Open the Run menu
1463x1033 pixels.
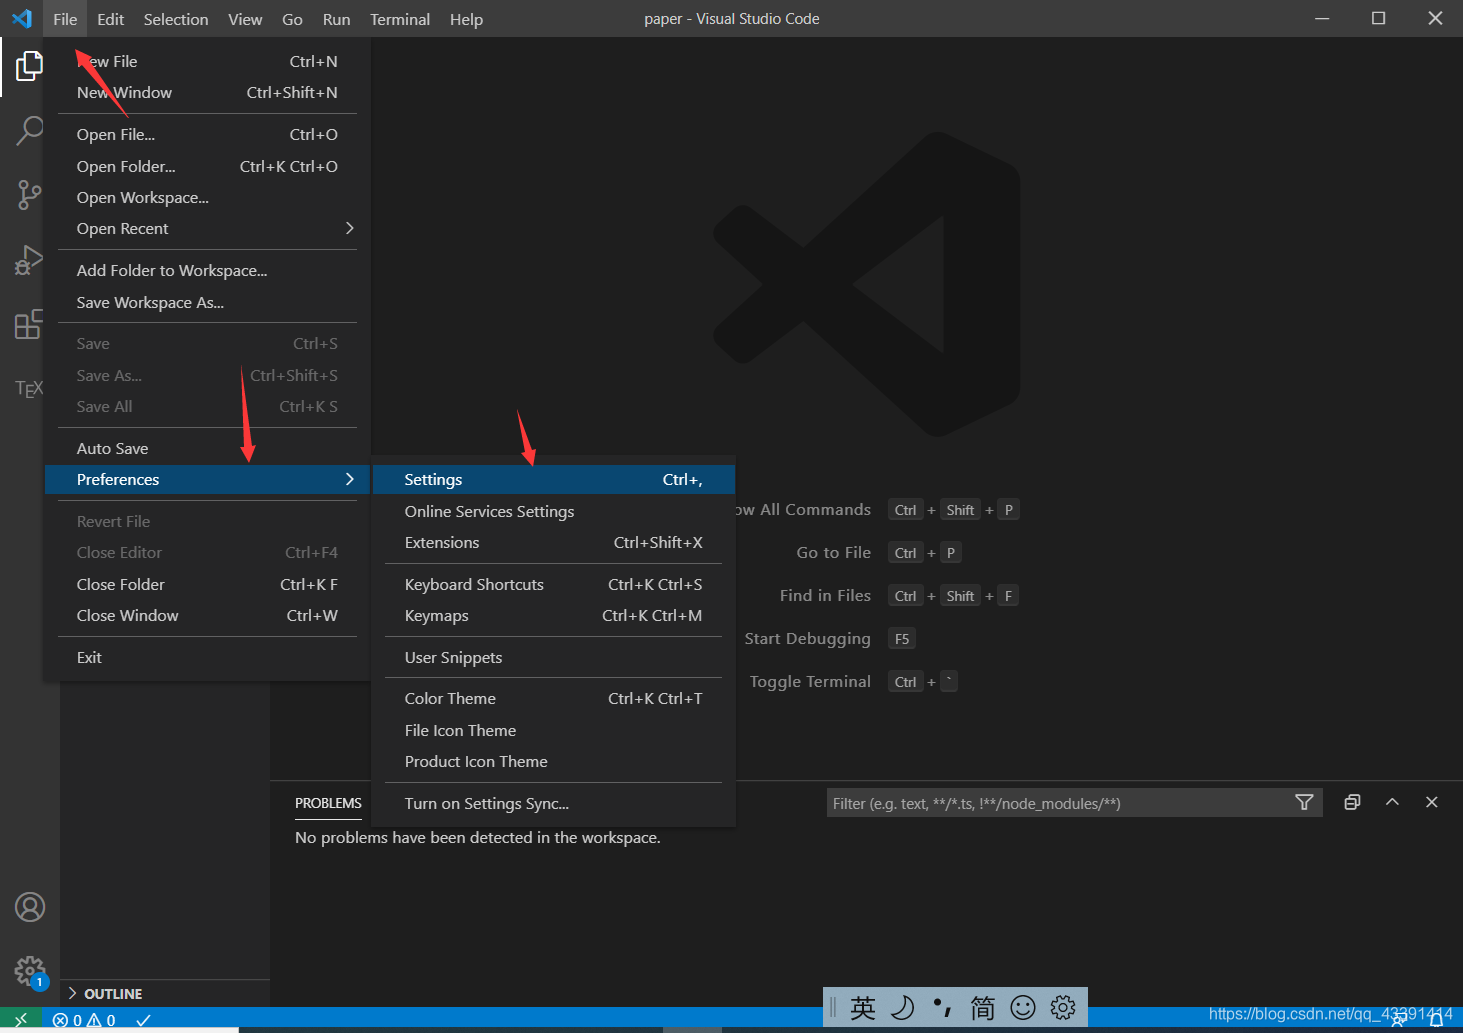pos(336,19)
